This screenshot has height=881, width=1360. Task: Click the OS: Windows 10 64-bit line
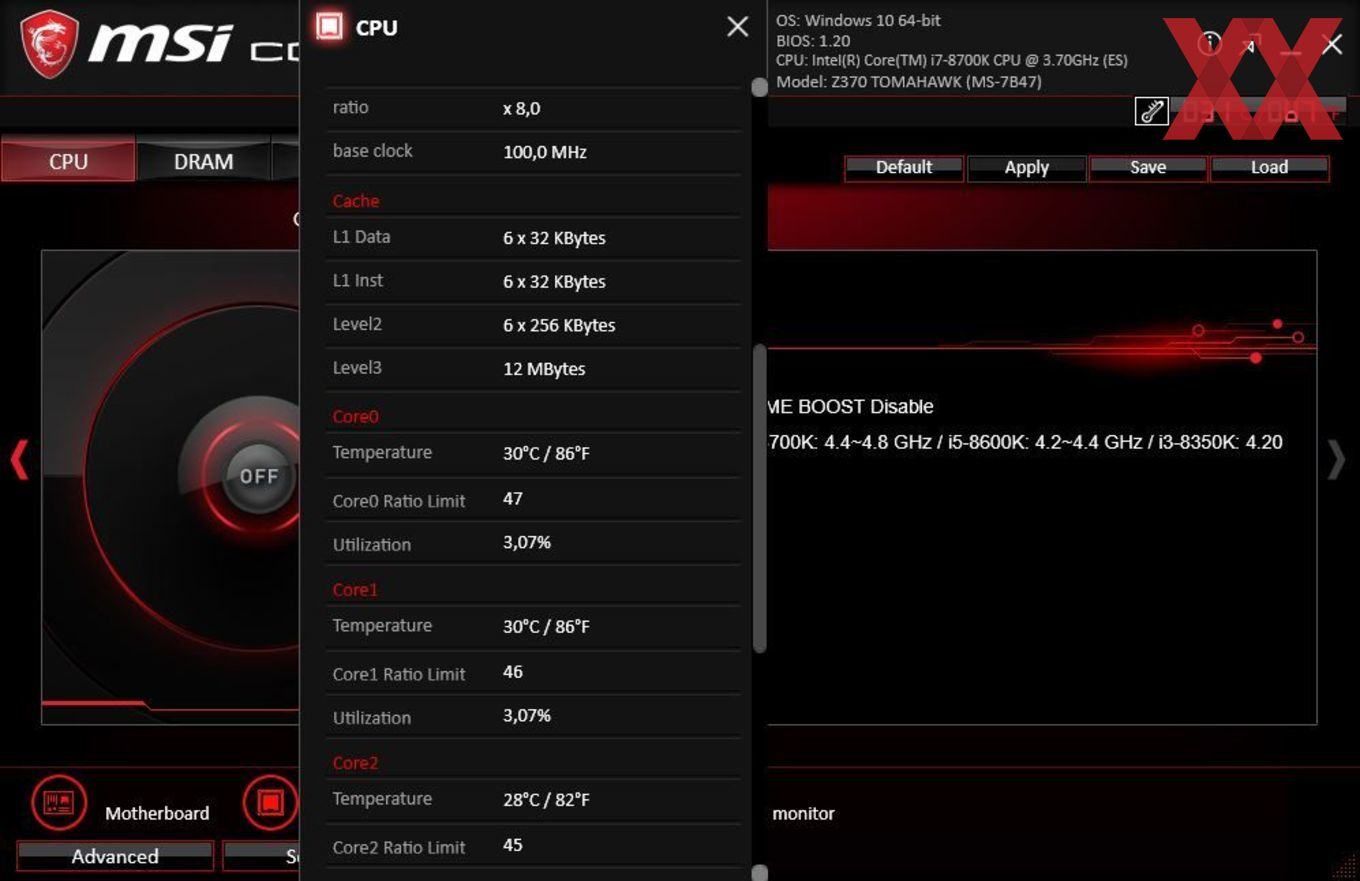coord(858,20)
